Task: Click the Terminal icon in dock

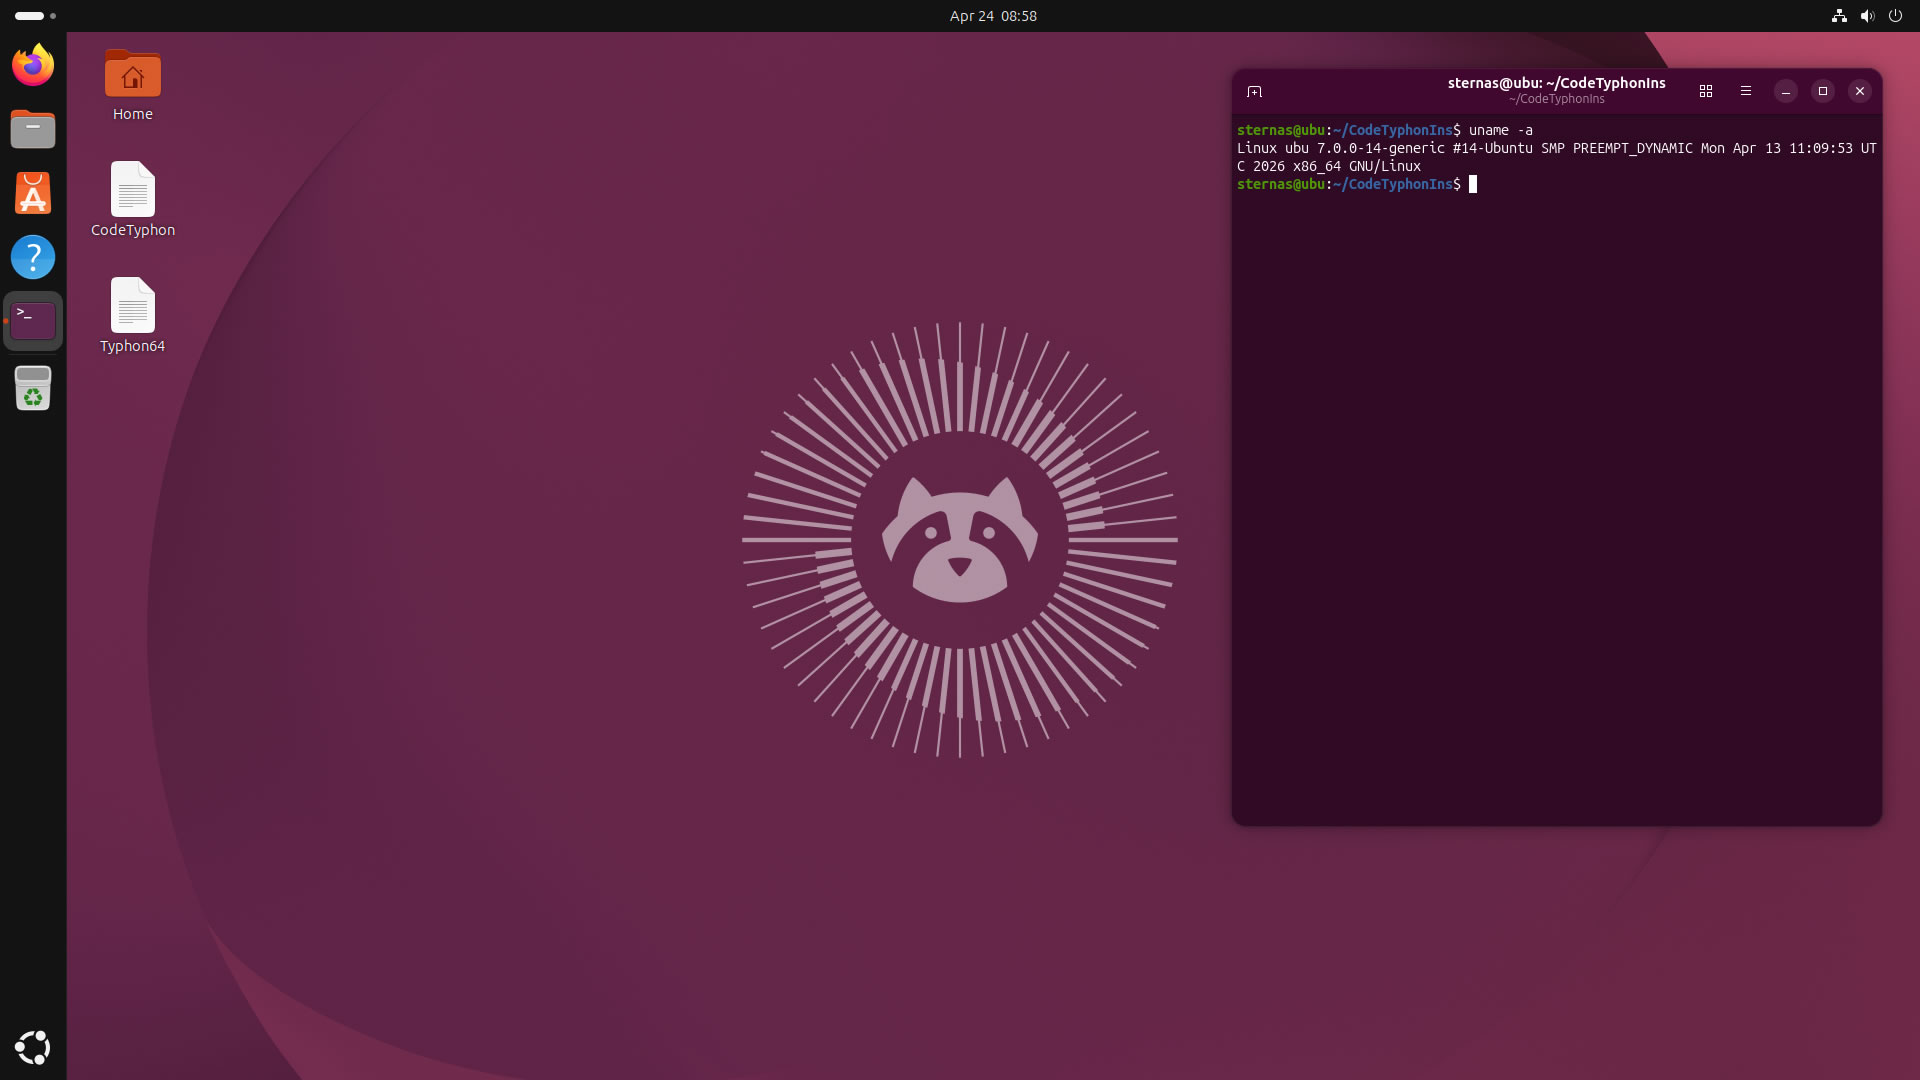Action: pos(33,321)
